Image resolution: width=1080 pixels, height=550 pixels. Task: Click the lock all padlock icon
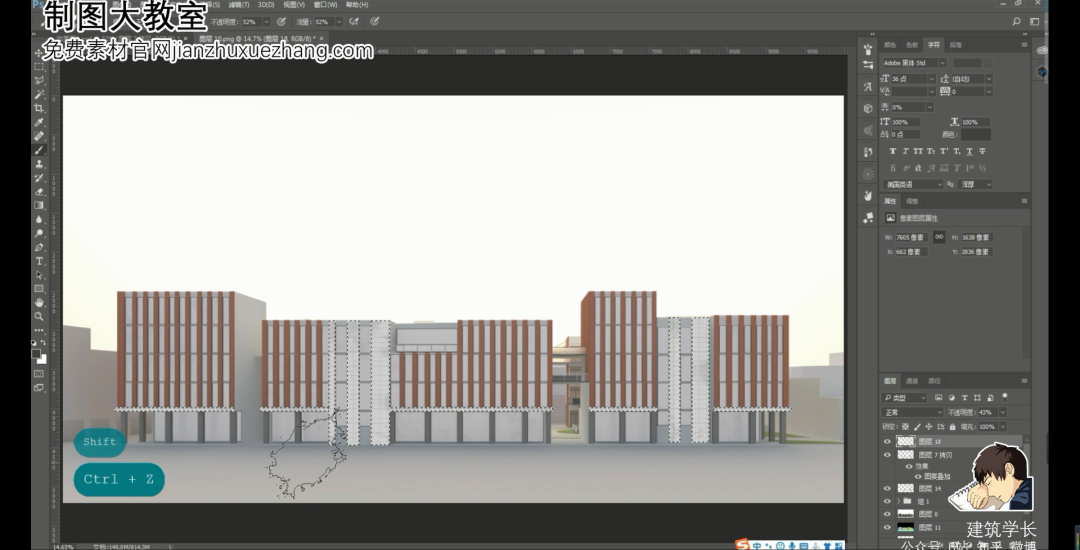pyautogui.click(x=952, y=427)
